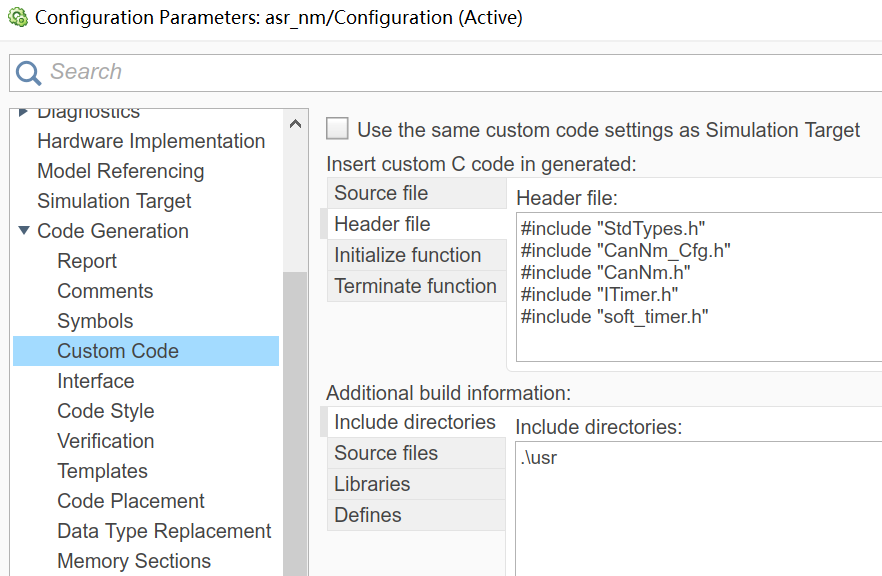Viewport: 882px width, 576px height.
Task: Open the Defines build tab
Action: point(416,515)
